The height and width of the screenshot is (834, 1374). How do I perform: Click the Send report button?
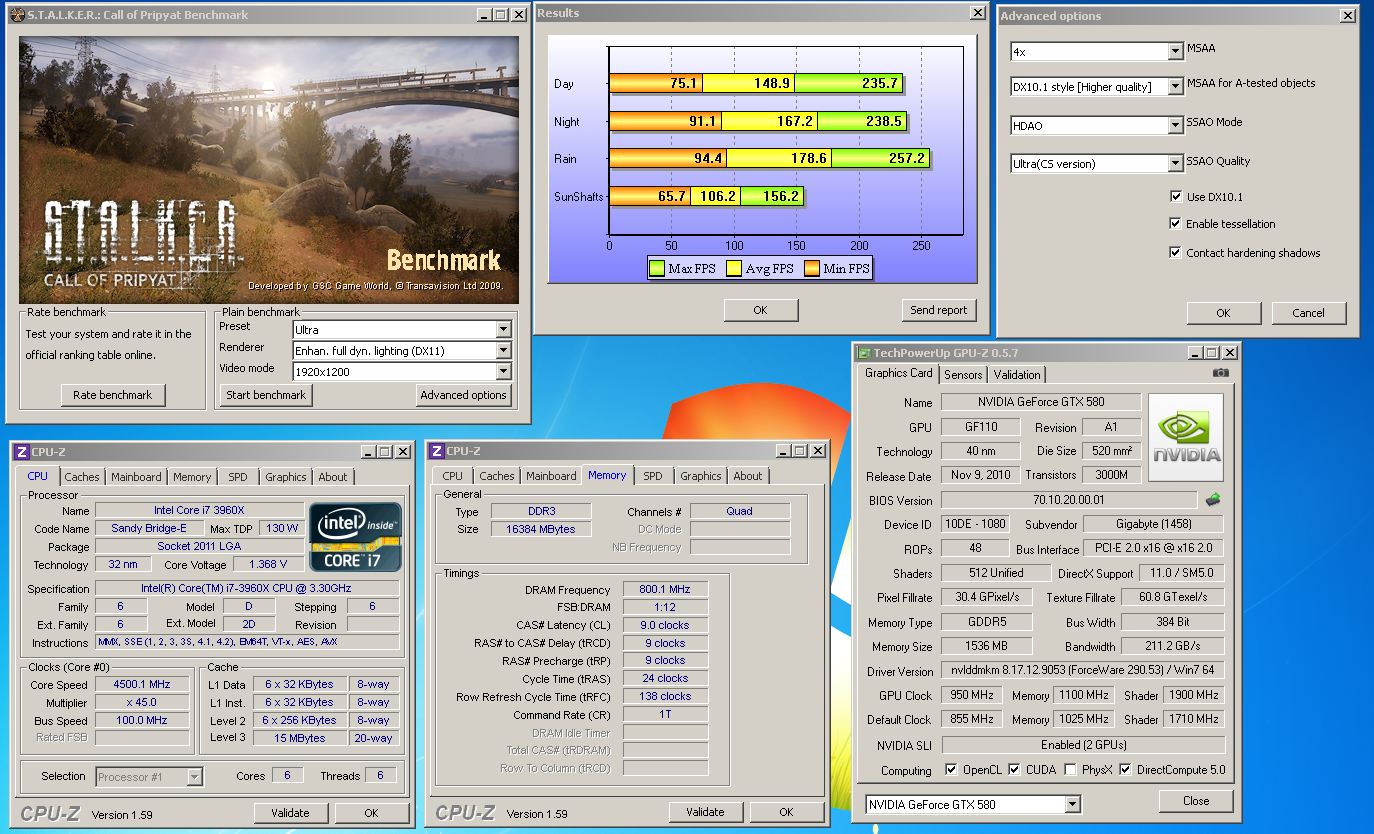pyautogui.click(x=938, y=310)
